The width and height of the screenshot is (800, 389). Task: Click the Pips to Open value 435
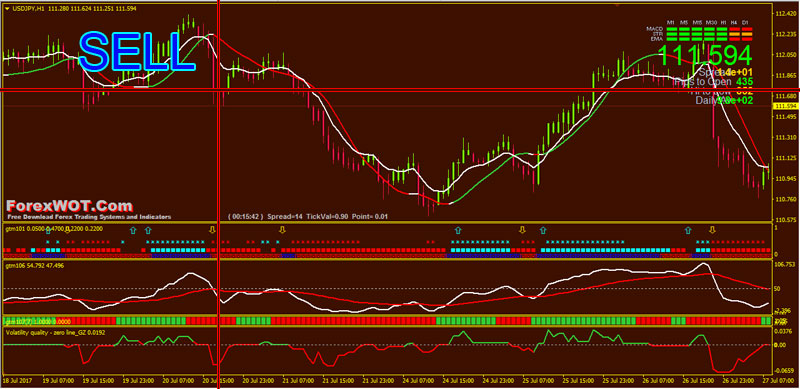744,82
